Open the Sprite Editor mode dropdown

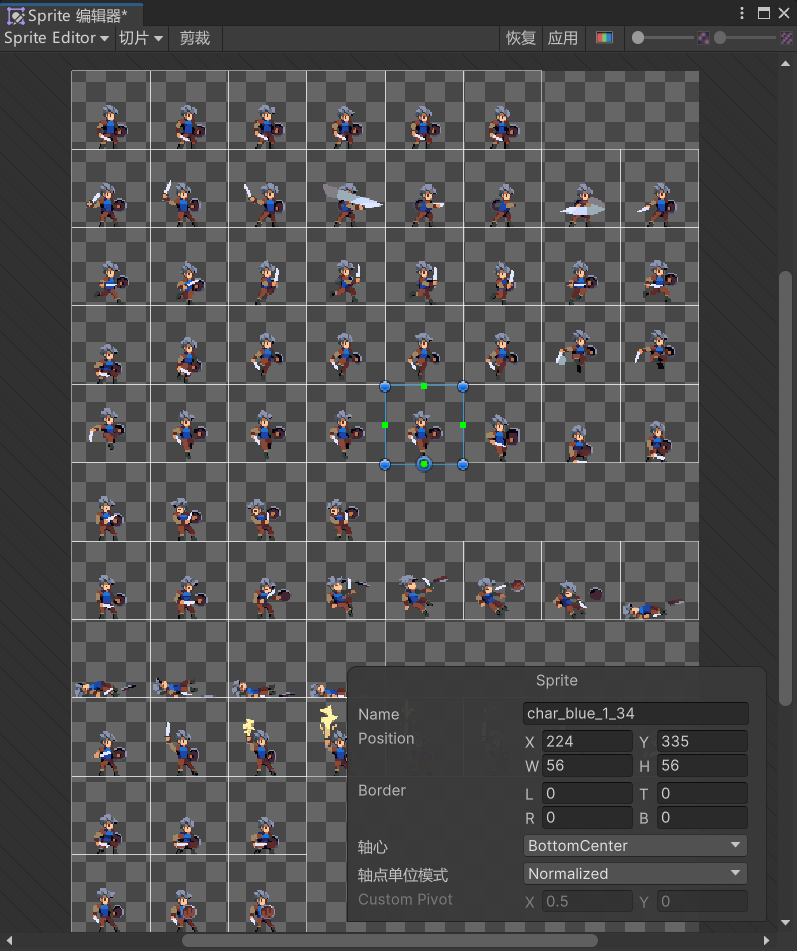[x=57, y=38]
